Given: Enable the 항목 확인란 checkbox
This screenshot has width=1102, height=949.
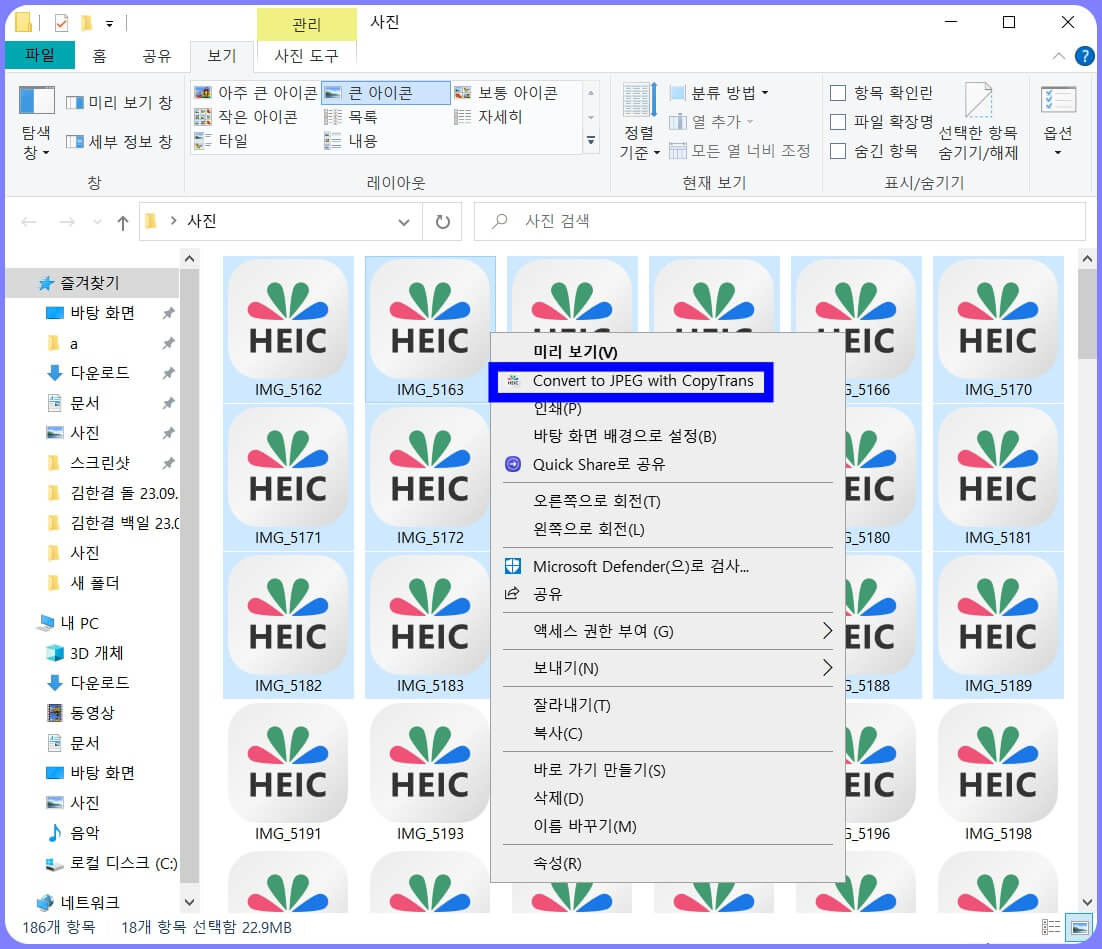Looking at the screenshot, I should 838,93.
